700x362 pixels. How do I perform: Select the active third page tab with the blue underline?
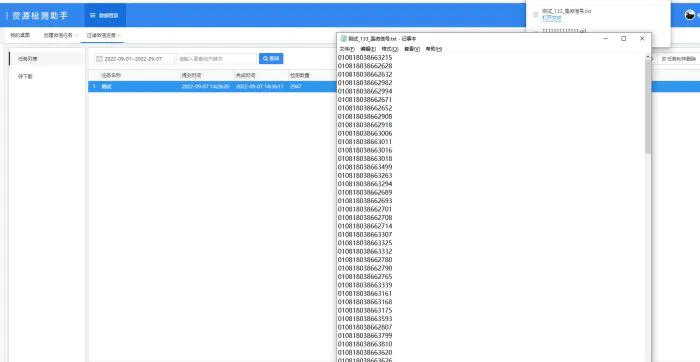pyautogui.click(x=101, y=35)
